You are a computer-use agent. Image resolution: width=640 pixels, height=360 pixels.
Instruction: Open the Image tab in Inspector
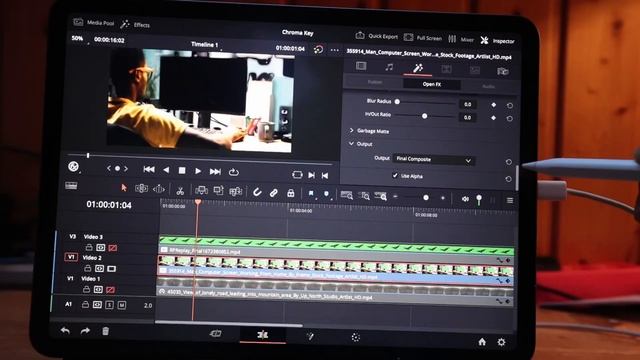(x=474, y=70)
